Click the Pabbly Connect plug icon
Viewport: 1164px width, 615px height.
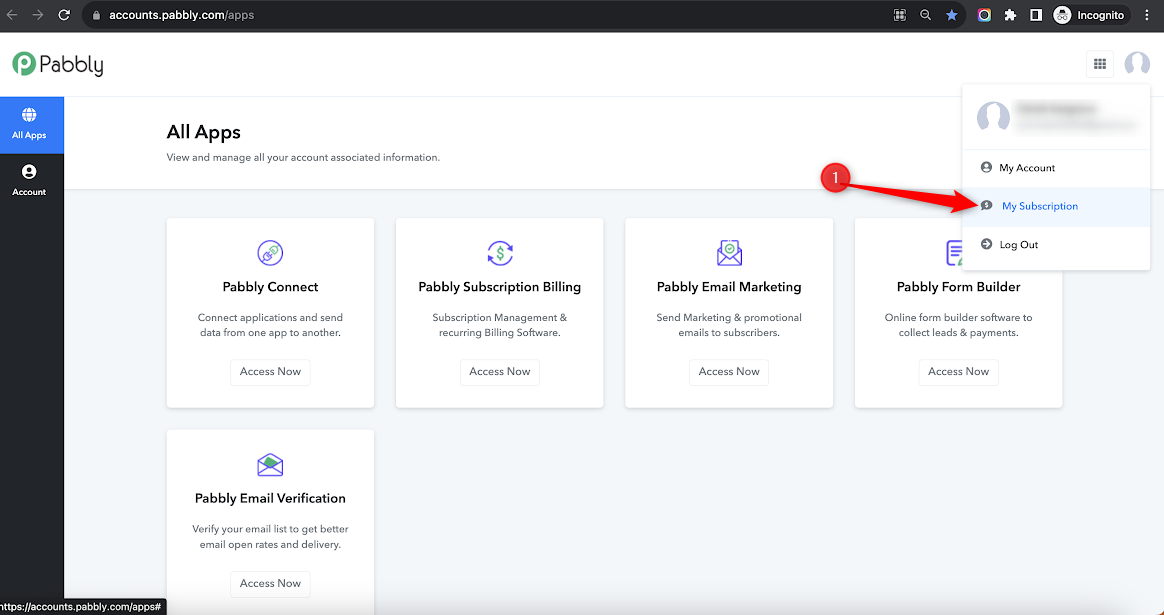pos(270,253)
